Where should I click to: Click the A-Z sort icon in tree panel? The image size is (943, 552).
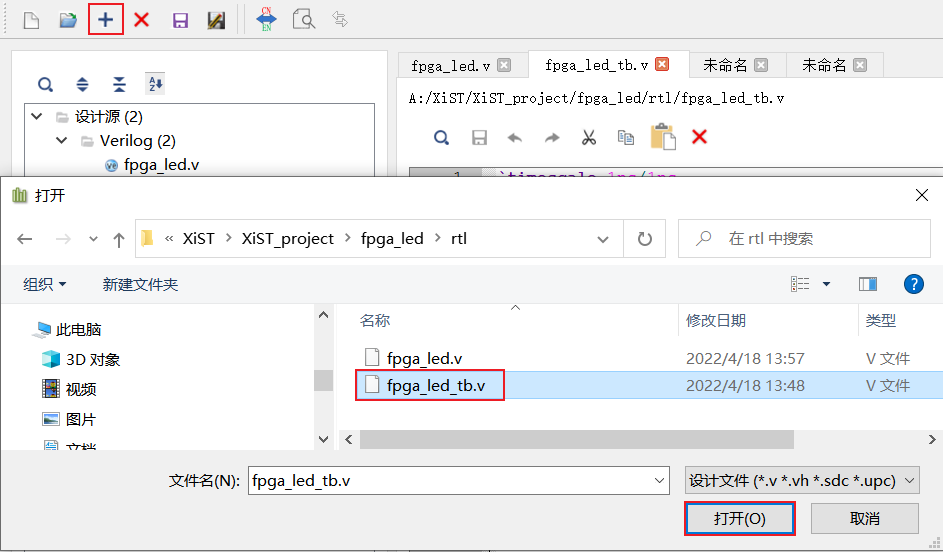[x=155, y=84]
